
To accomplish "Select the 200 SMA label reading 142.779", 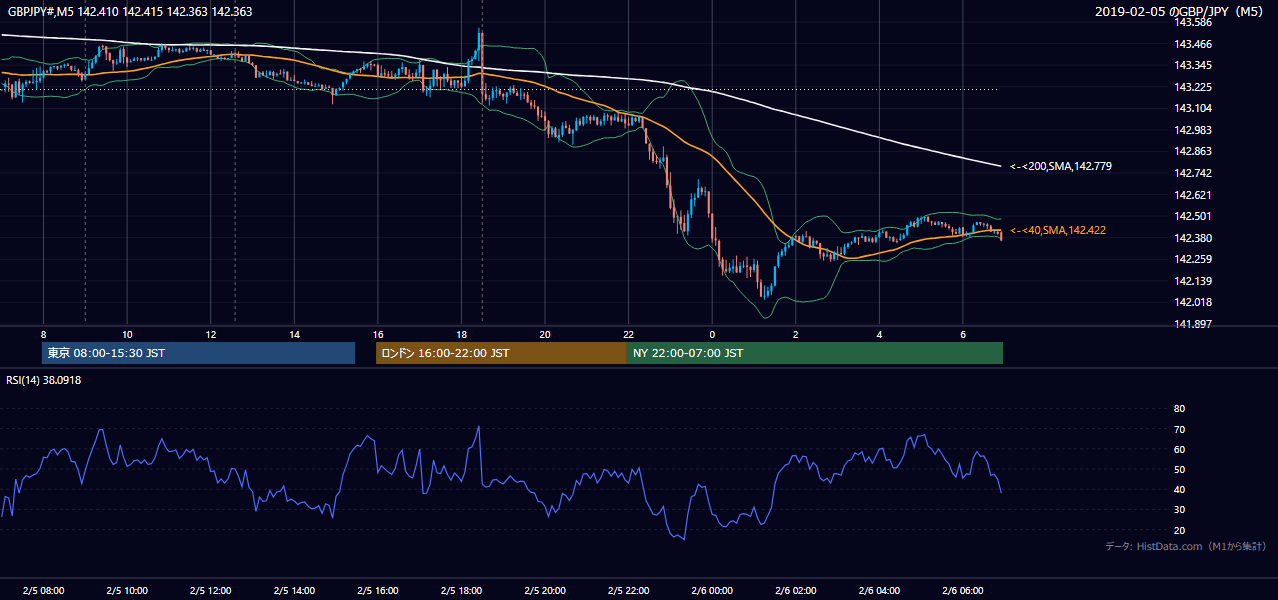I will pos(1062,166).
